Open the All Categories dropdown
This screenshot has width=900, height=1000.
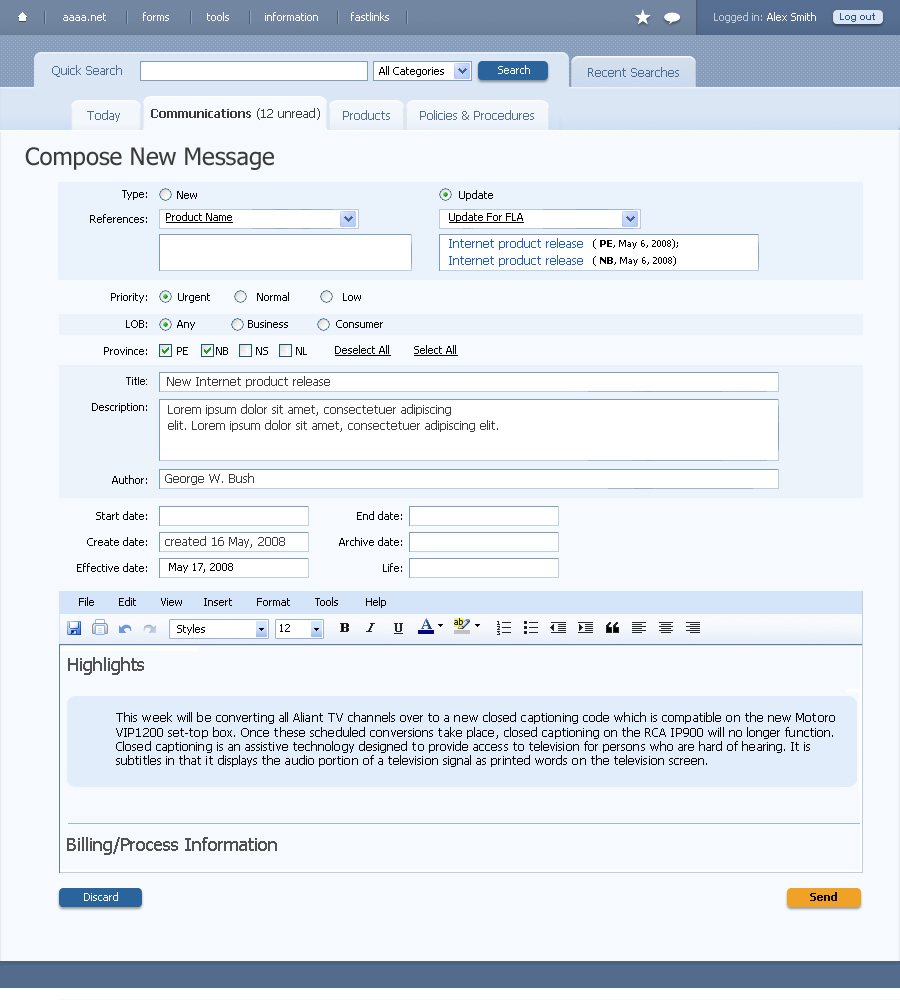(422, 71)
